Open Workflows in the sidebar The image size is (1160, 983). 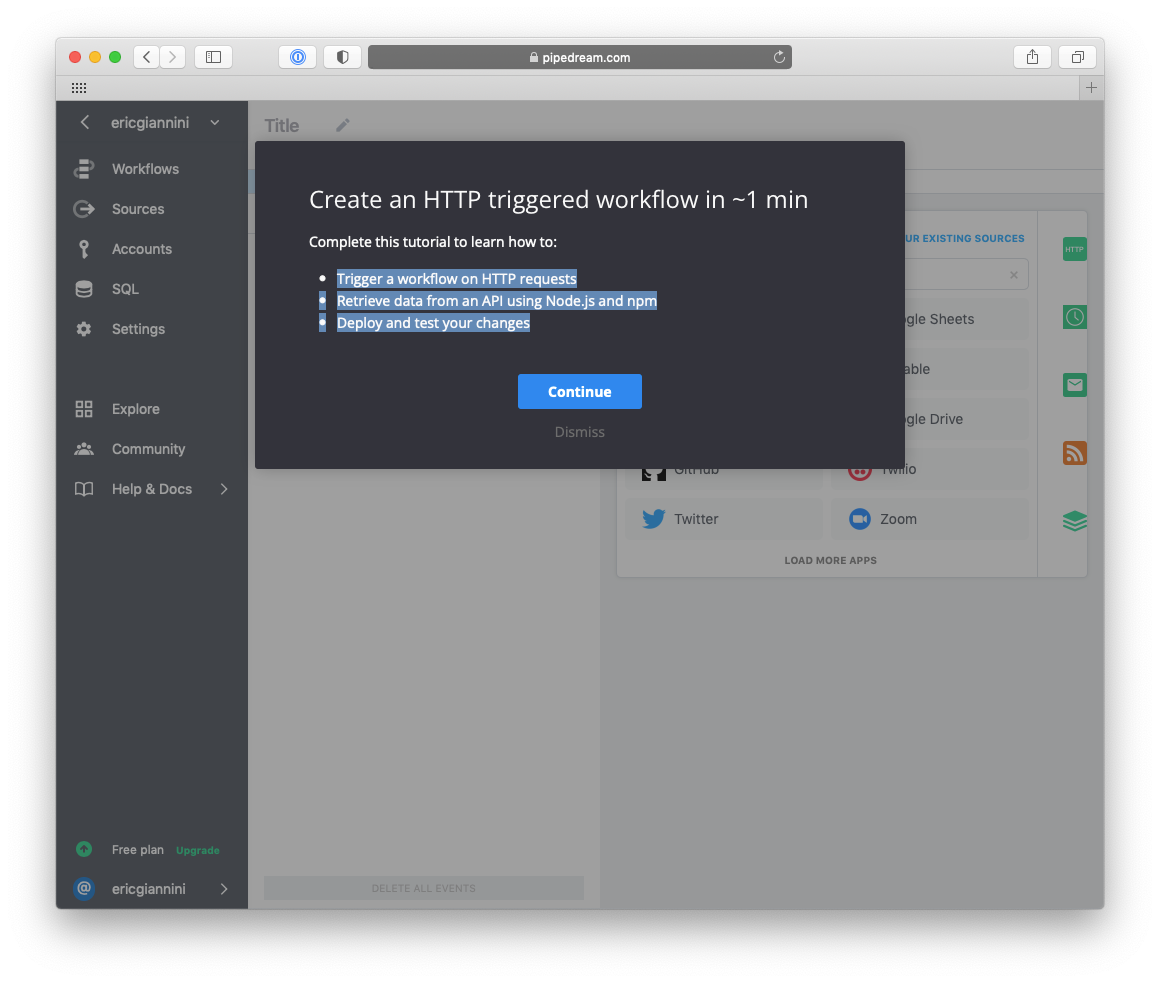click(x=145, y=169)
